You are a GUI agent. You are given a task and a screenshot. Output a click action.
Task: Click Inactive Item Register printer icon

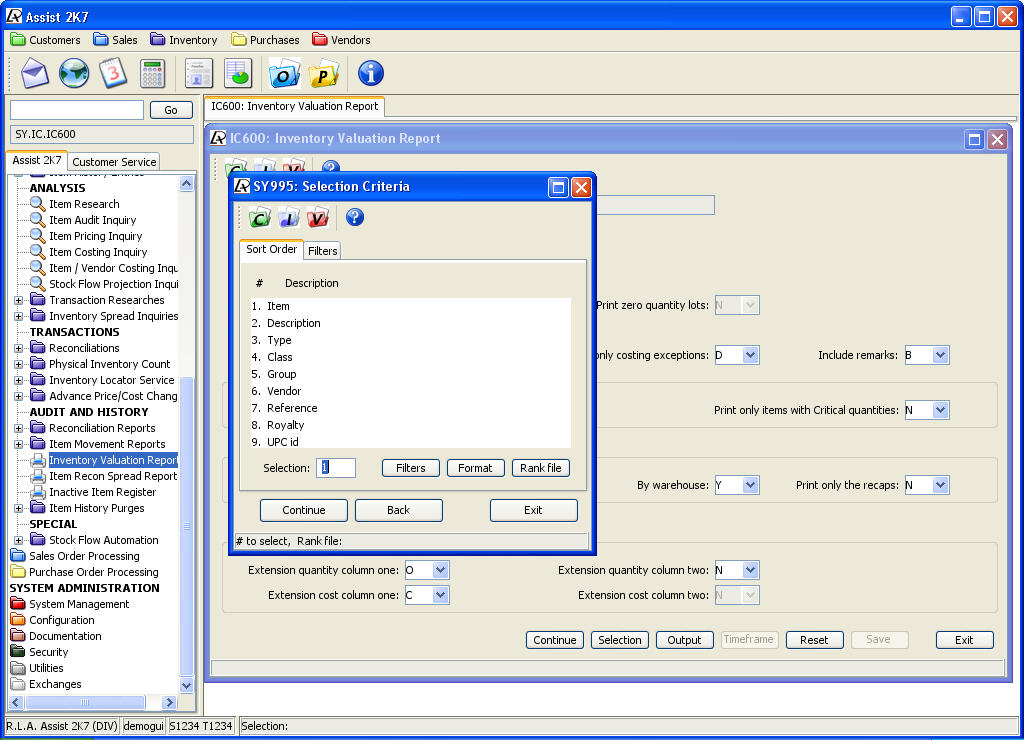tap(38, 492)
